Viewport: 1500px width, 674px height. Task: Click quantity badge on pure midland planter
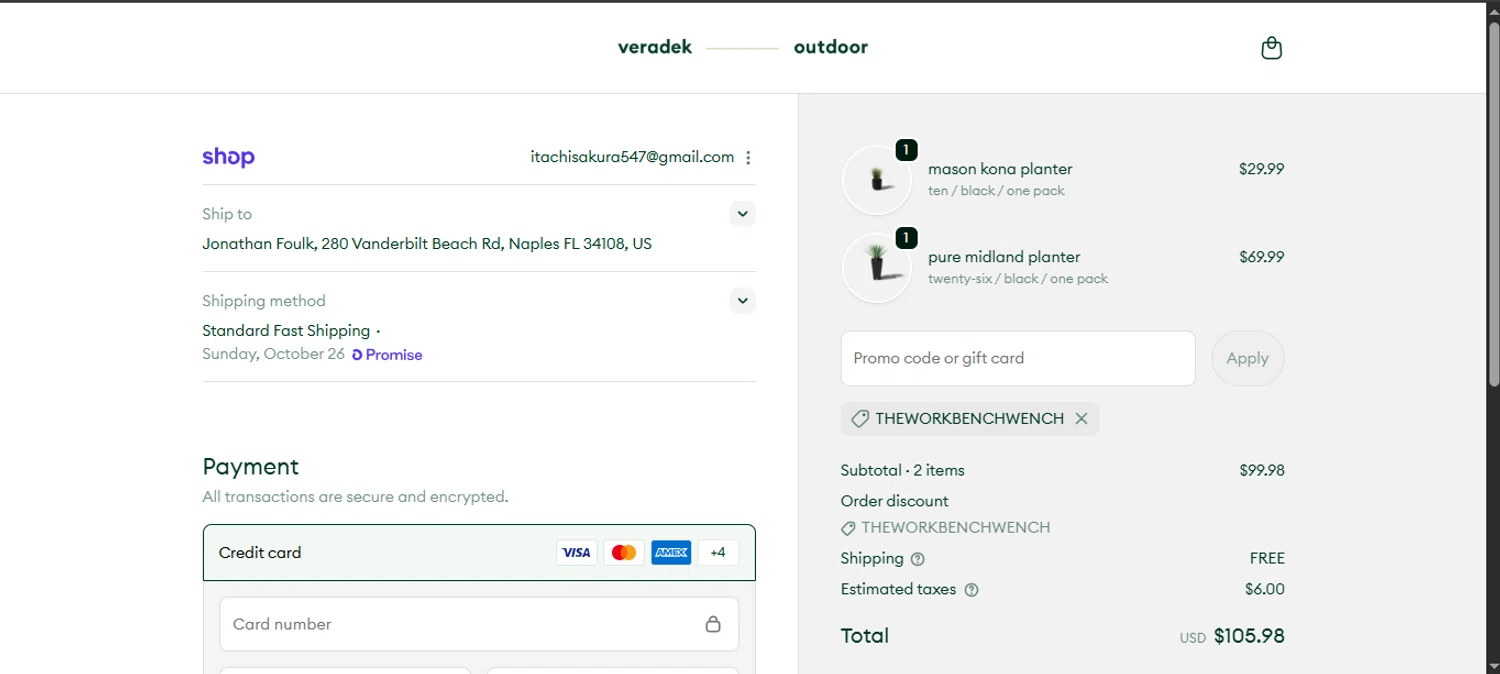pyautogui.click(x=906, y=238)
